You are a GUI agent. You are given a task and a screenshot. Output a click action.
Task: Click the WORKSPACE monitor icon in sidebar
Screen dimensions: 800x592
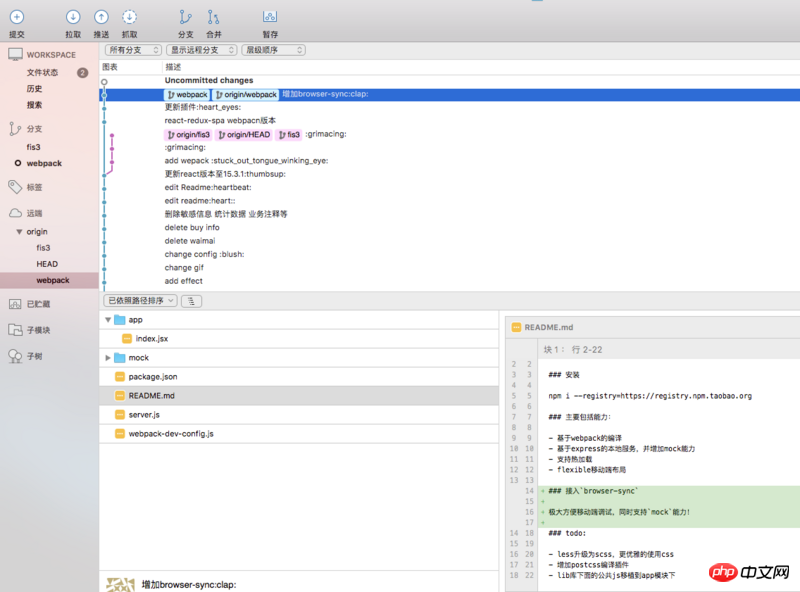click(x=15, y=54)
